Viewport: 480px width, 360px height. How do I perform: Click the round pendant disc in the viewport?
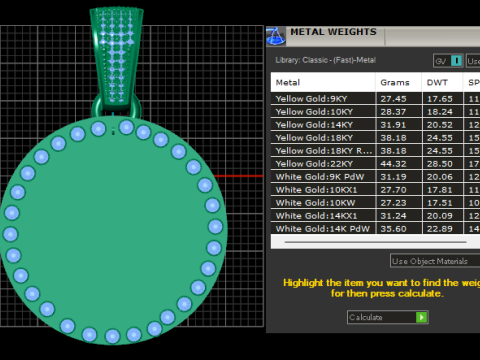point(113,230)
